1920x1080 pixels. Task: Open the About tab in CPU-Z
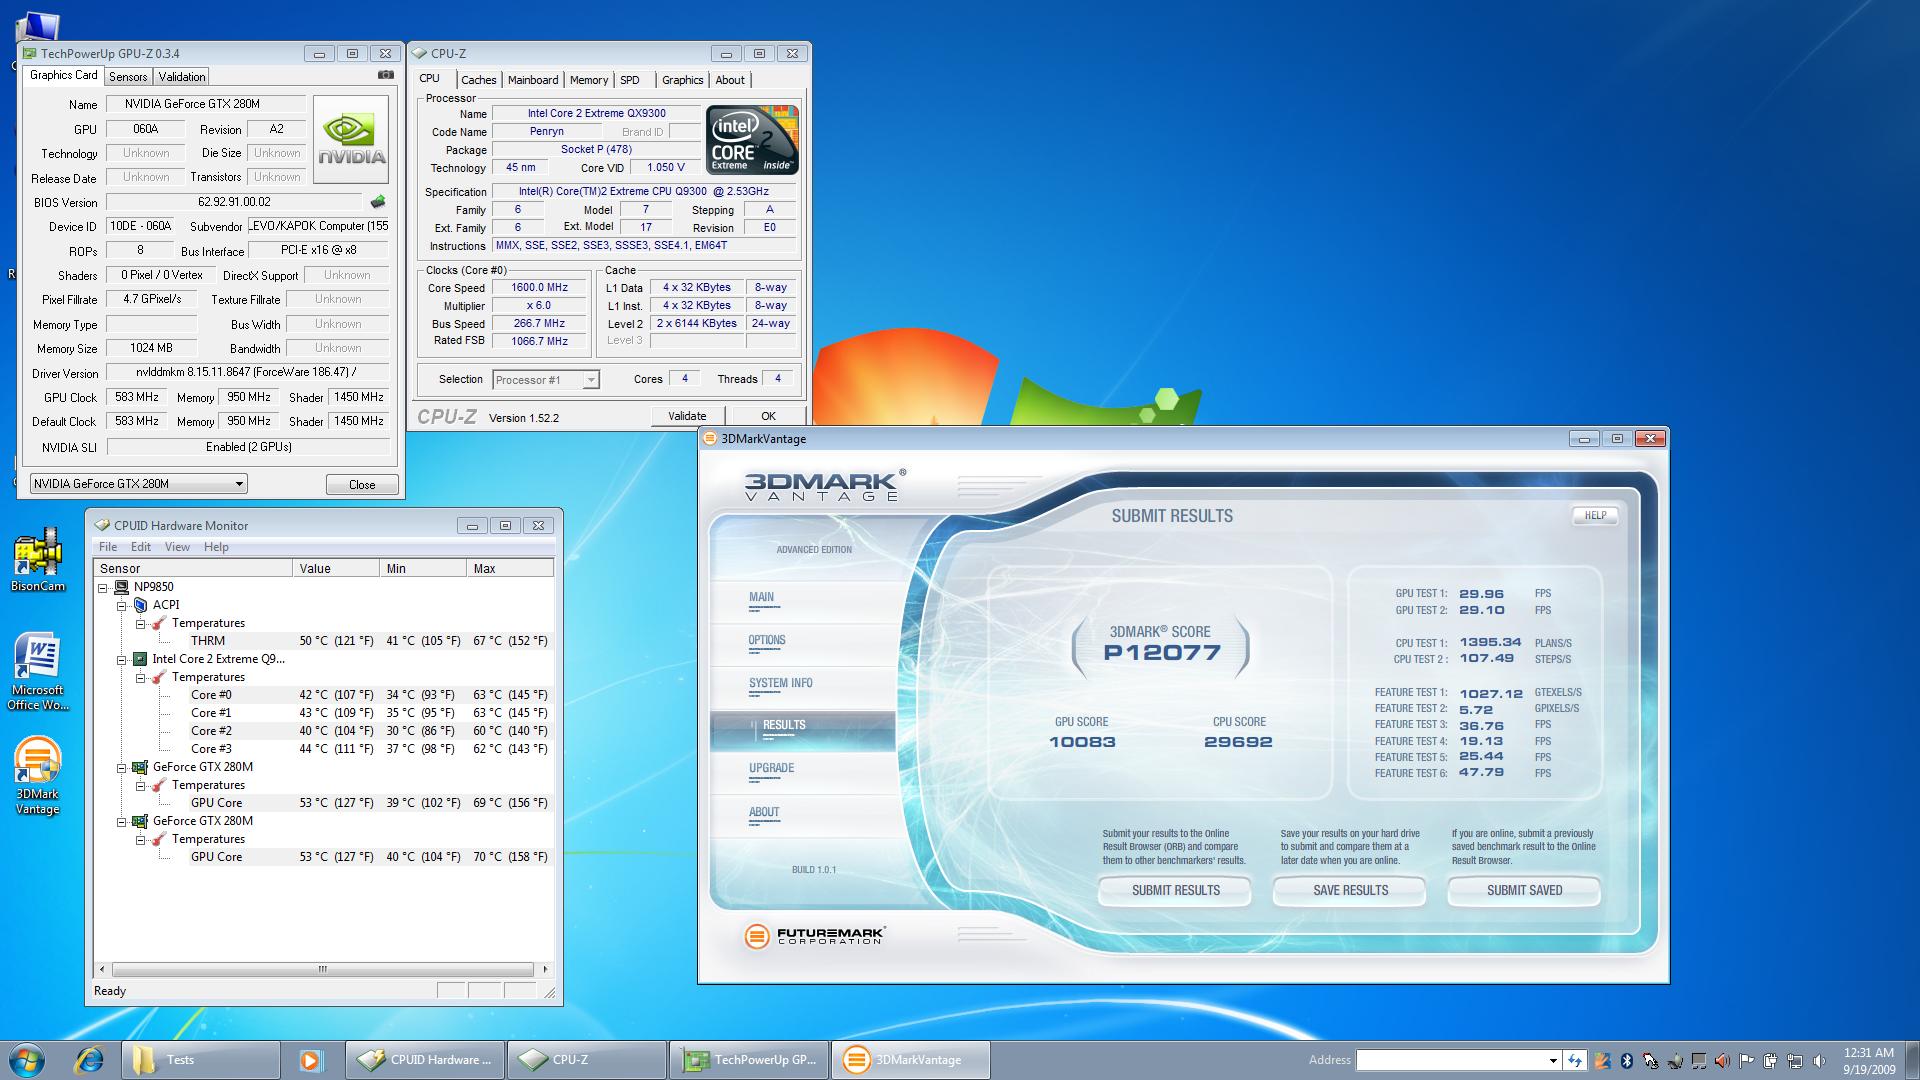pos(730,80)
